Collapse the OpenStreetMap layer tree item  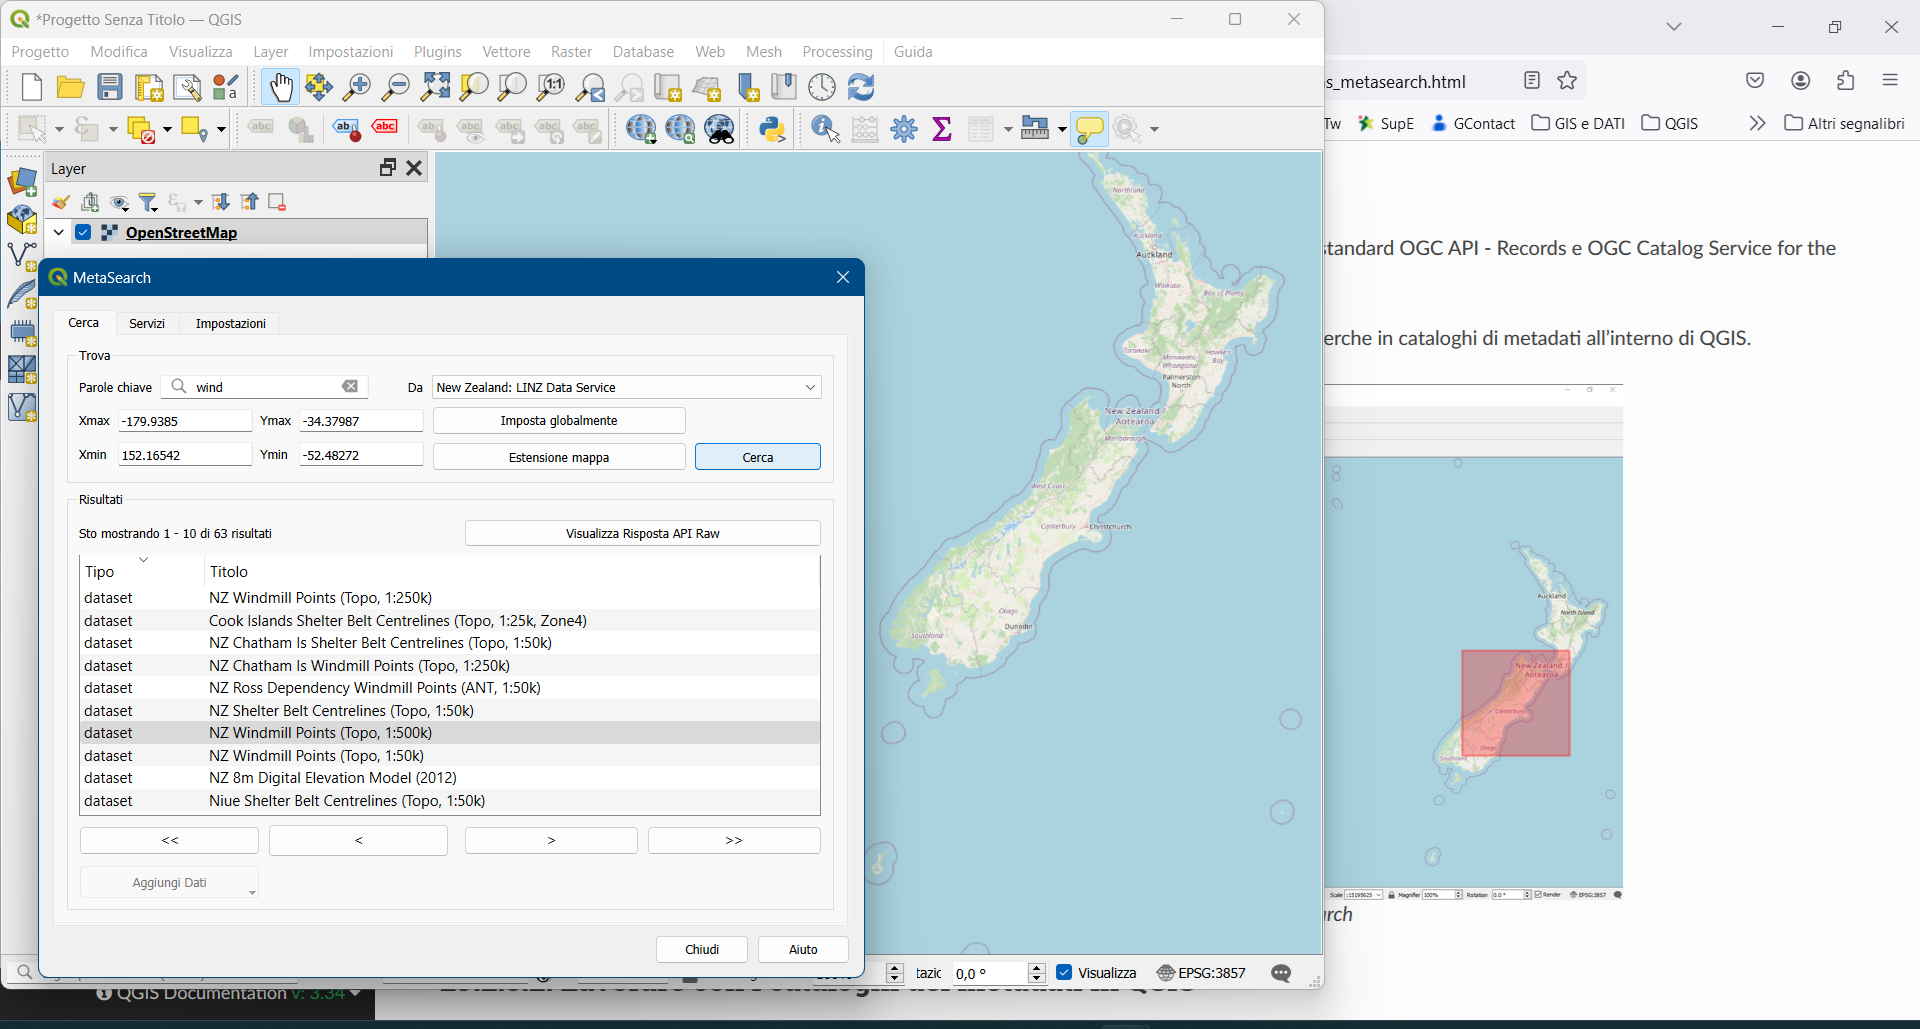tap(58, 233)
